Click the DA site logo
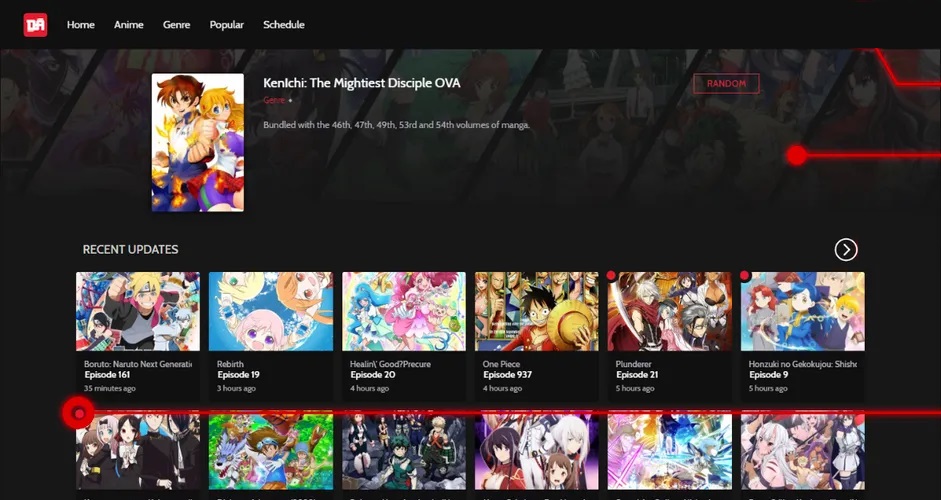The image size is (941, 500). coord(35,25)
